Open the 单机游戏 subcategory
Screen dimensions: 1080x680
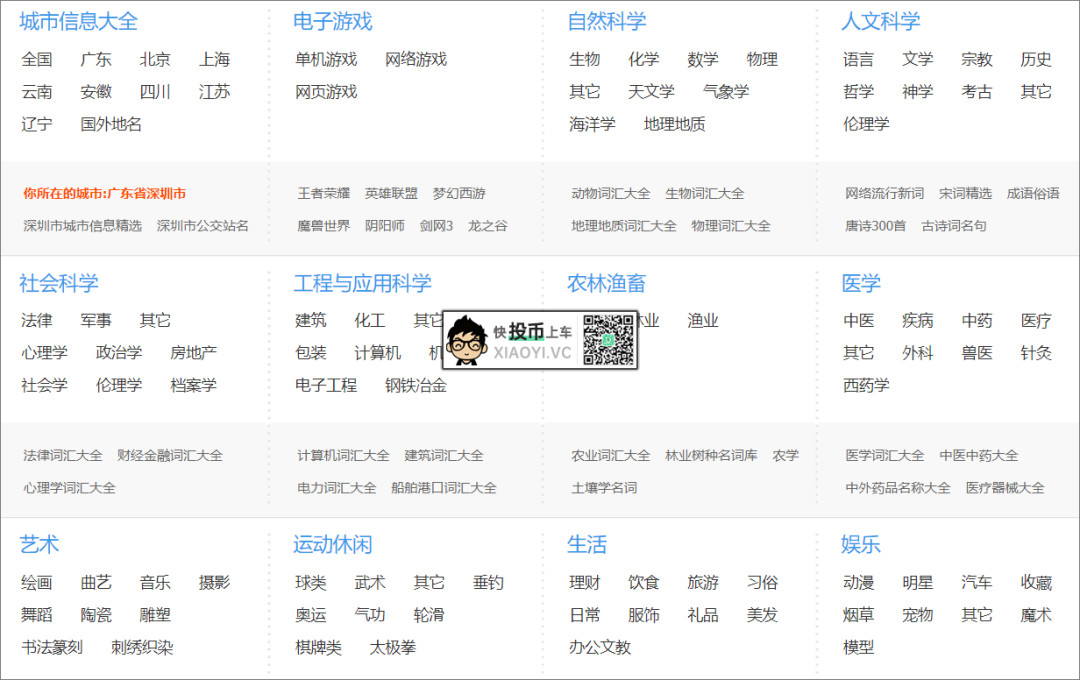(326, 59)
